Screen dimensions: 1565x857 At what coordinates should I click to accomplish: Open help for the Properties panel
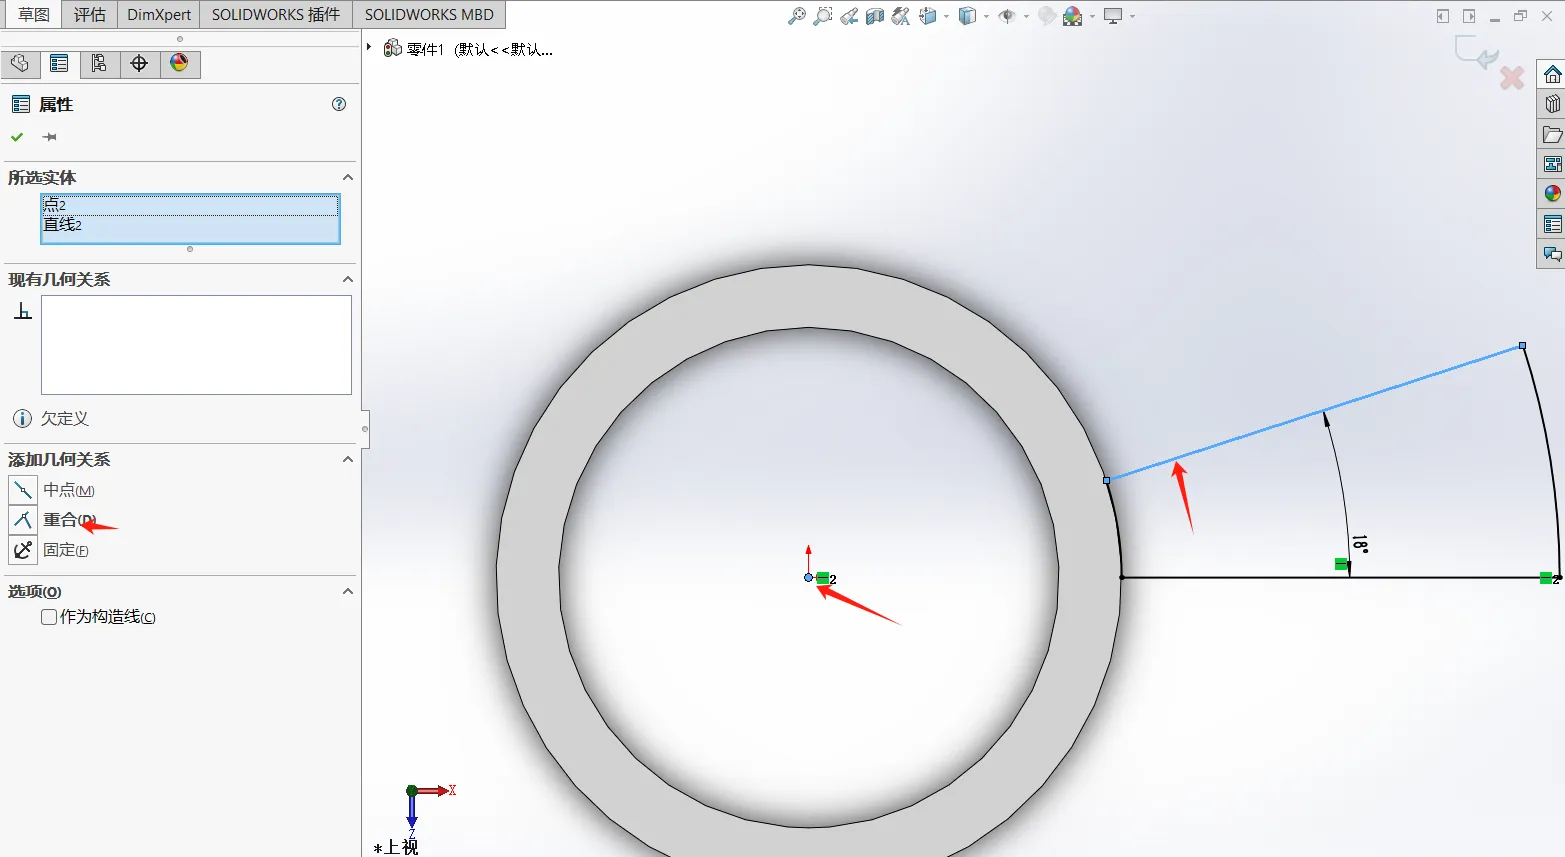point(339,104)
